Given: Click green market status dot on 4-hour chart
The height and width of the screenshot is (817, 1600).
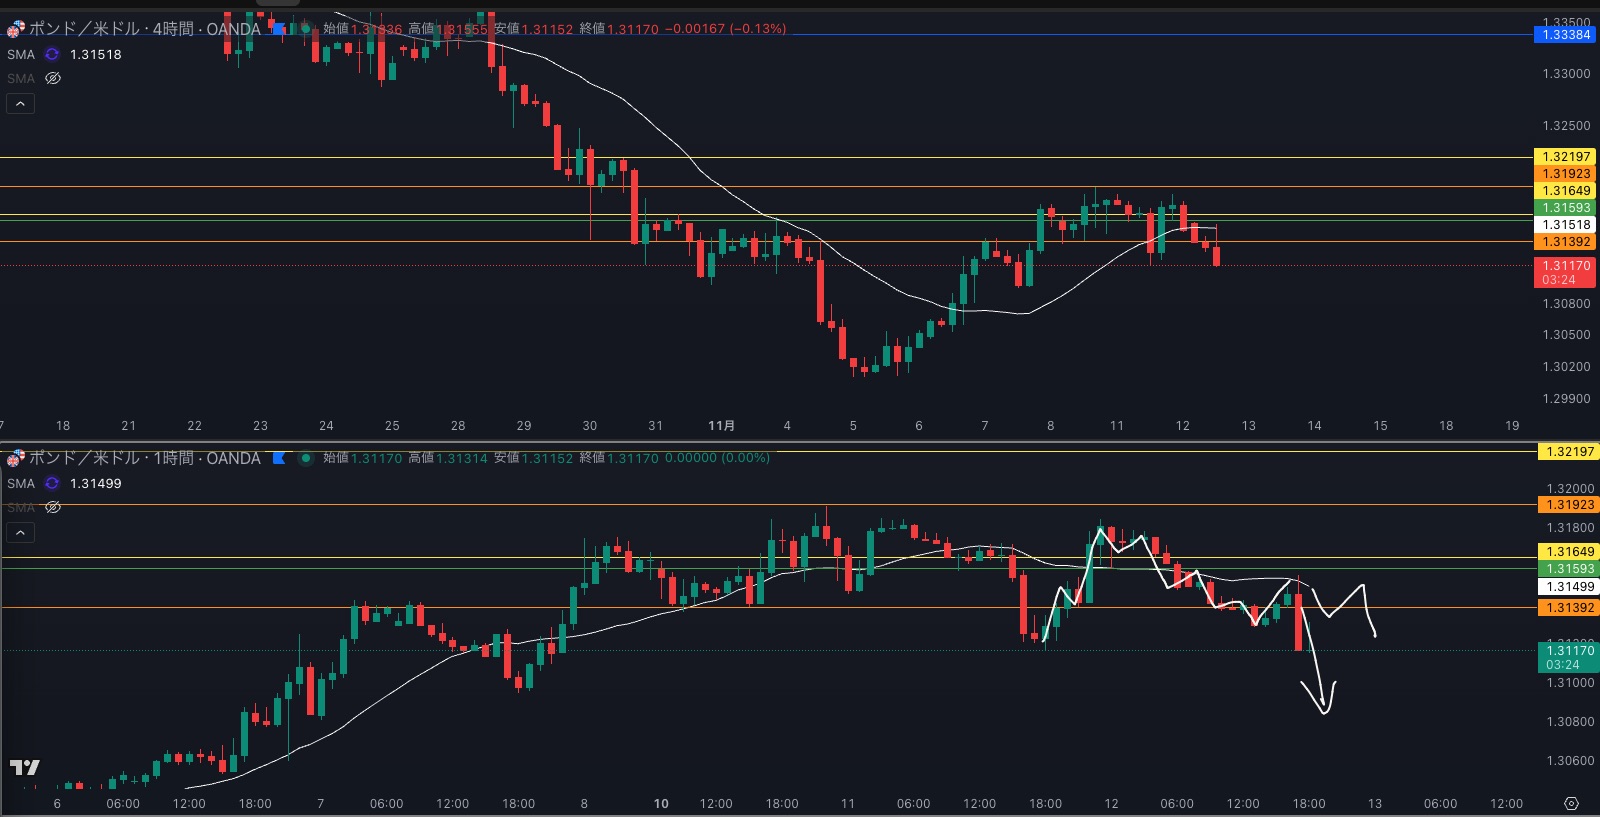Looking at the screenshot, I should (306, 29).
